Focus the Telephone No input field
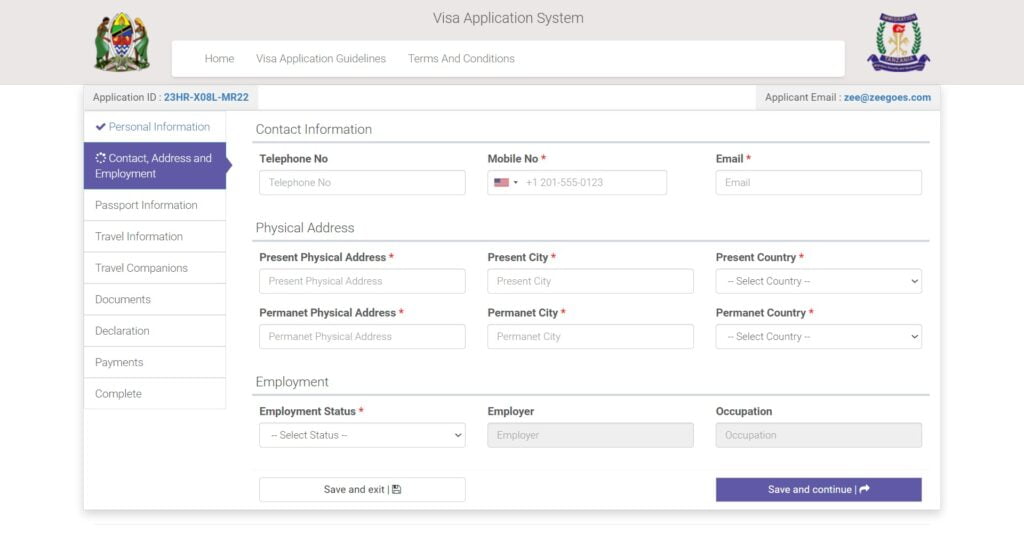Screen dimensions: 1024x535 (362, 183)
